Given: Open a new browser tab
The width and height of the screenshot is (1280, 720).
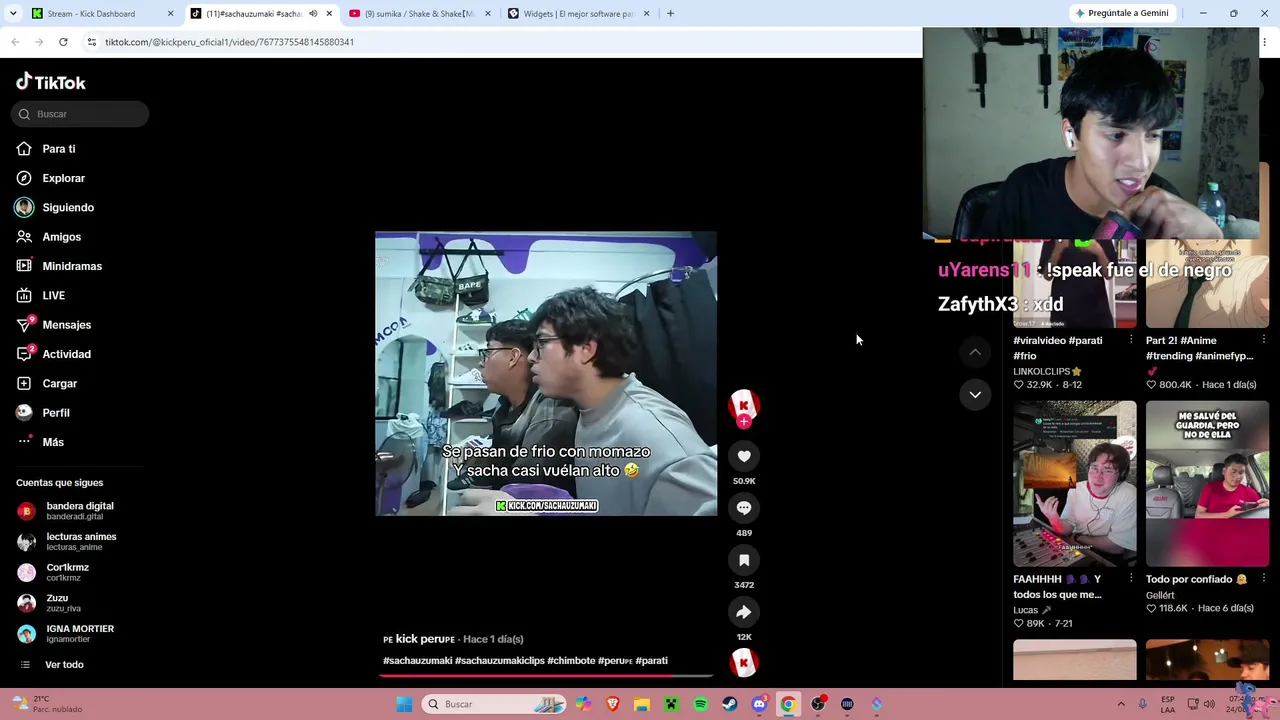Looking at the screenshot, I should tap(670, 14).
